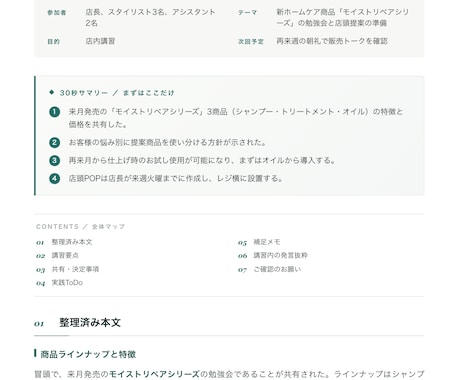
Task: Go to contents entry 04 実践ToDo
Action: [x=59, y=283]
